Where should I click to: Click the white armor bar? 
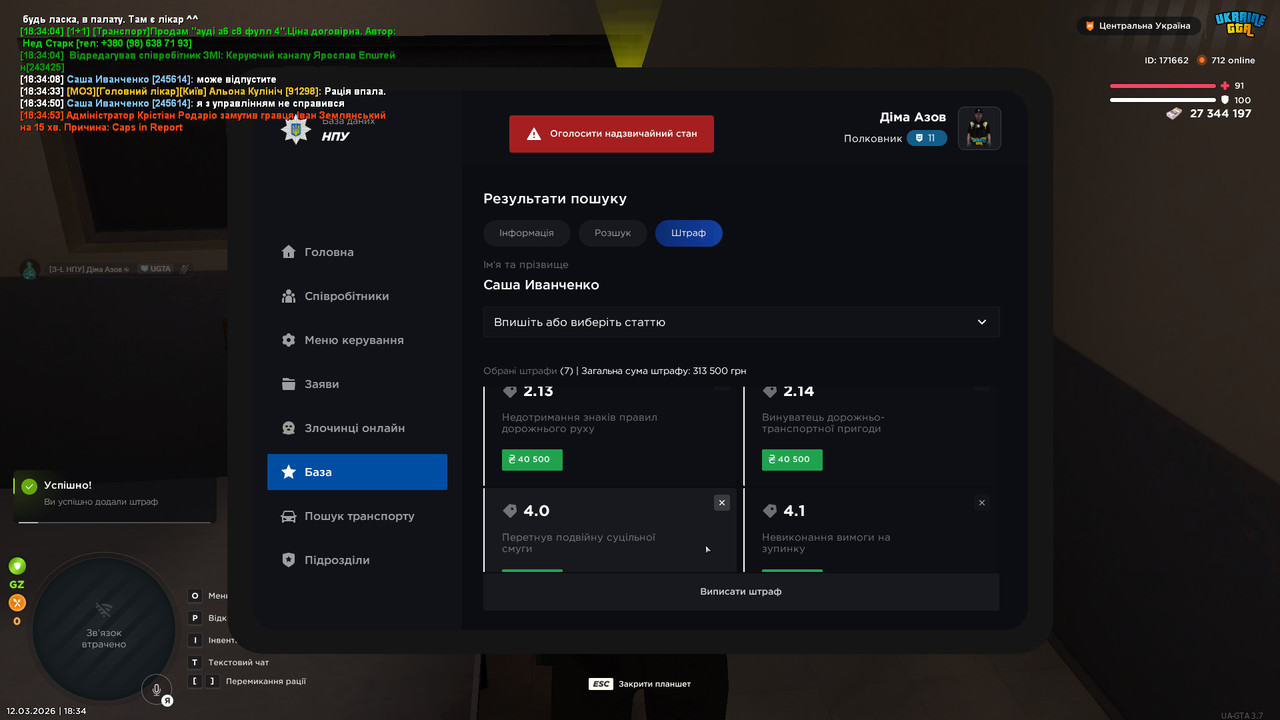[1162, 100]
